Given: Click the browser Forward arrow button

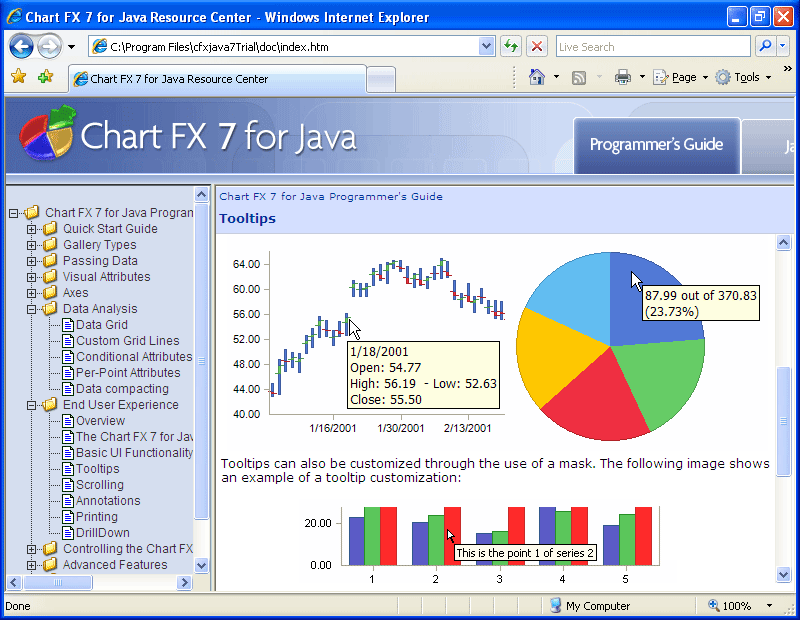Looking at the screenshot, I should (x=49, y=47).
